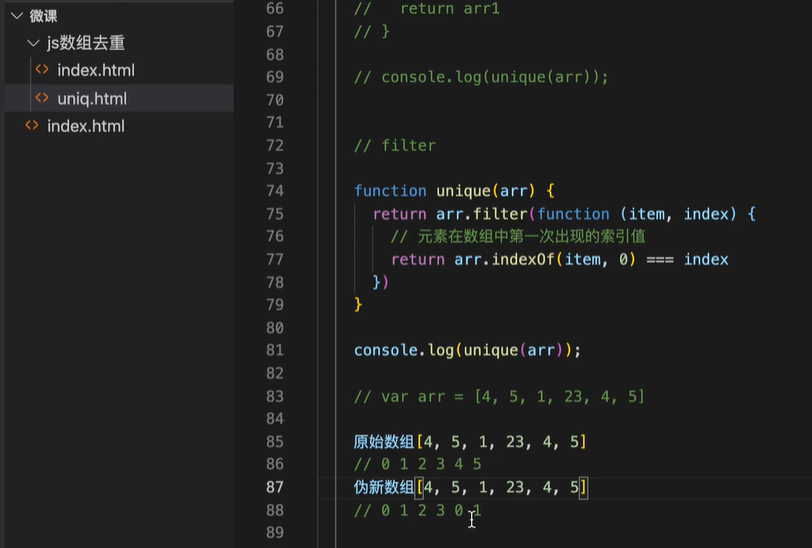
Task: Click the text "function unique(arr) {"
Action: coord(454,191)
